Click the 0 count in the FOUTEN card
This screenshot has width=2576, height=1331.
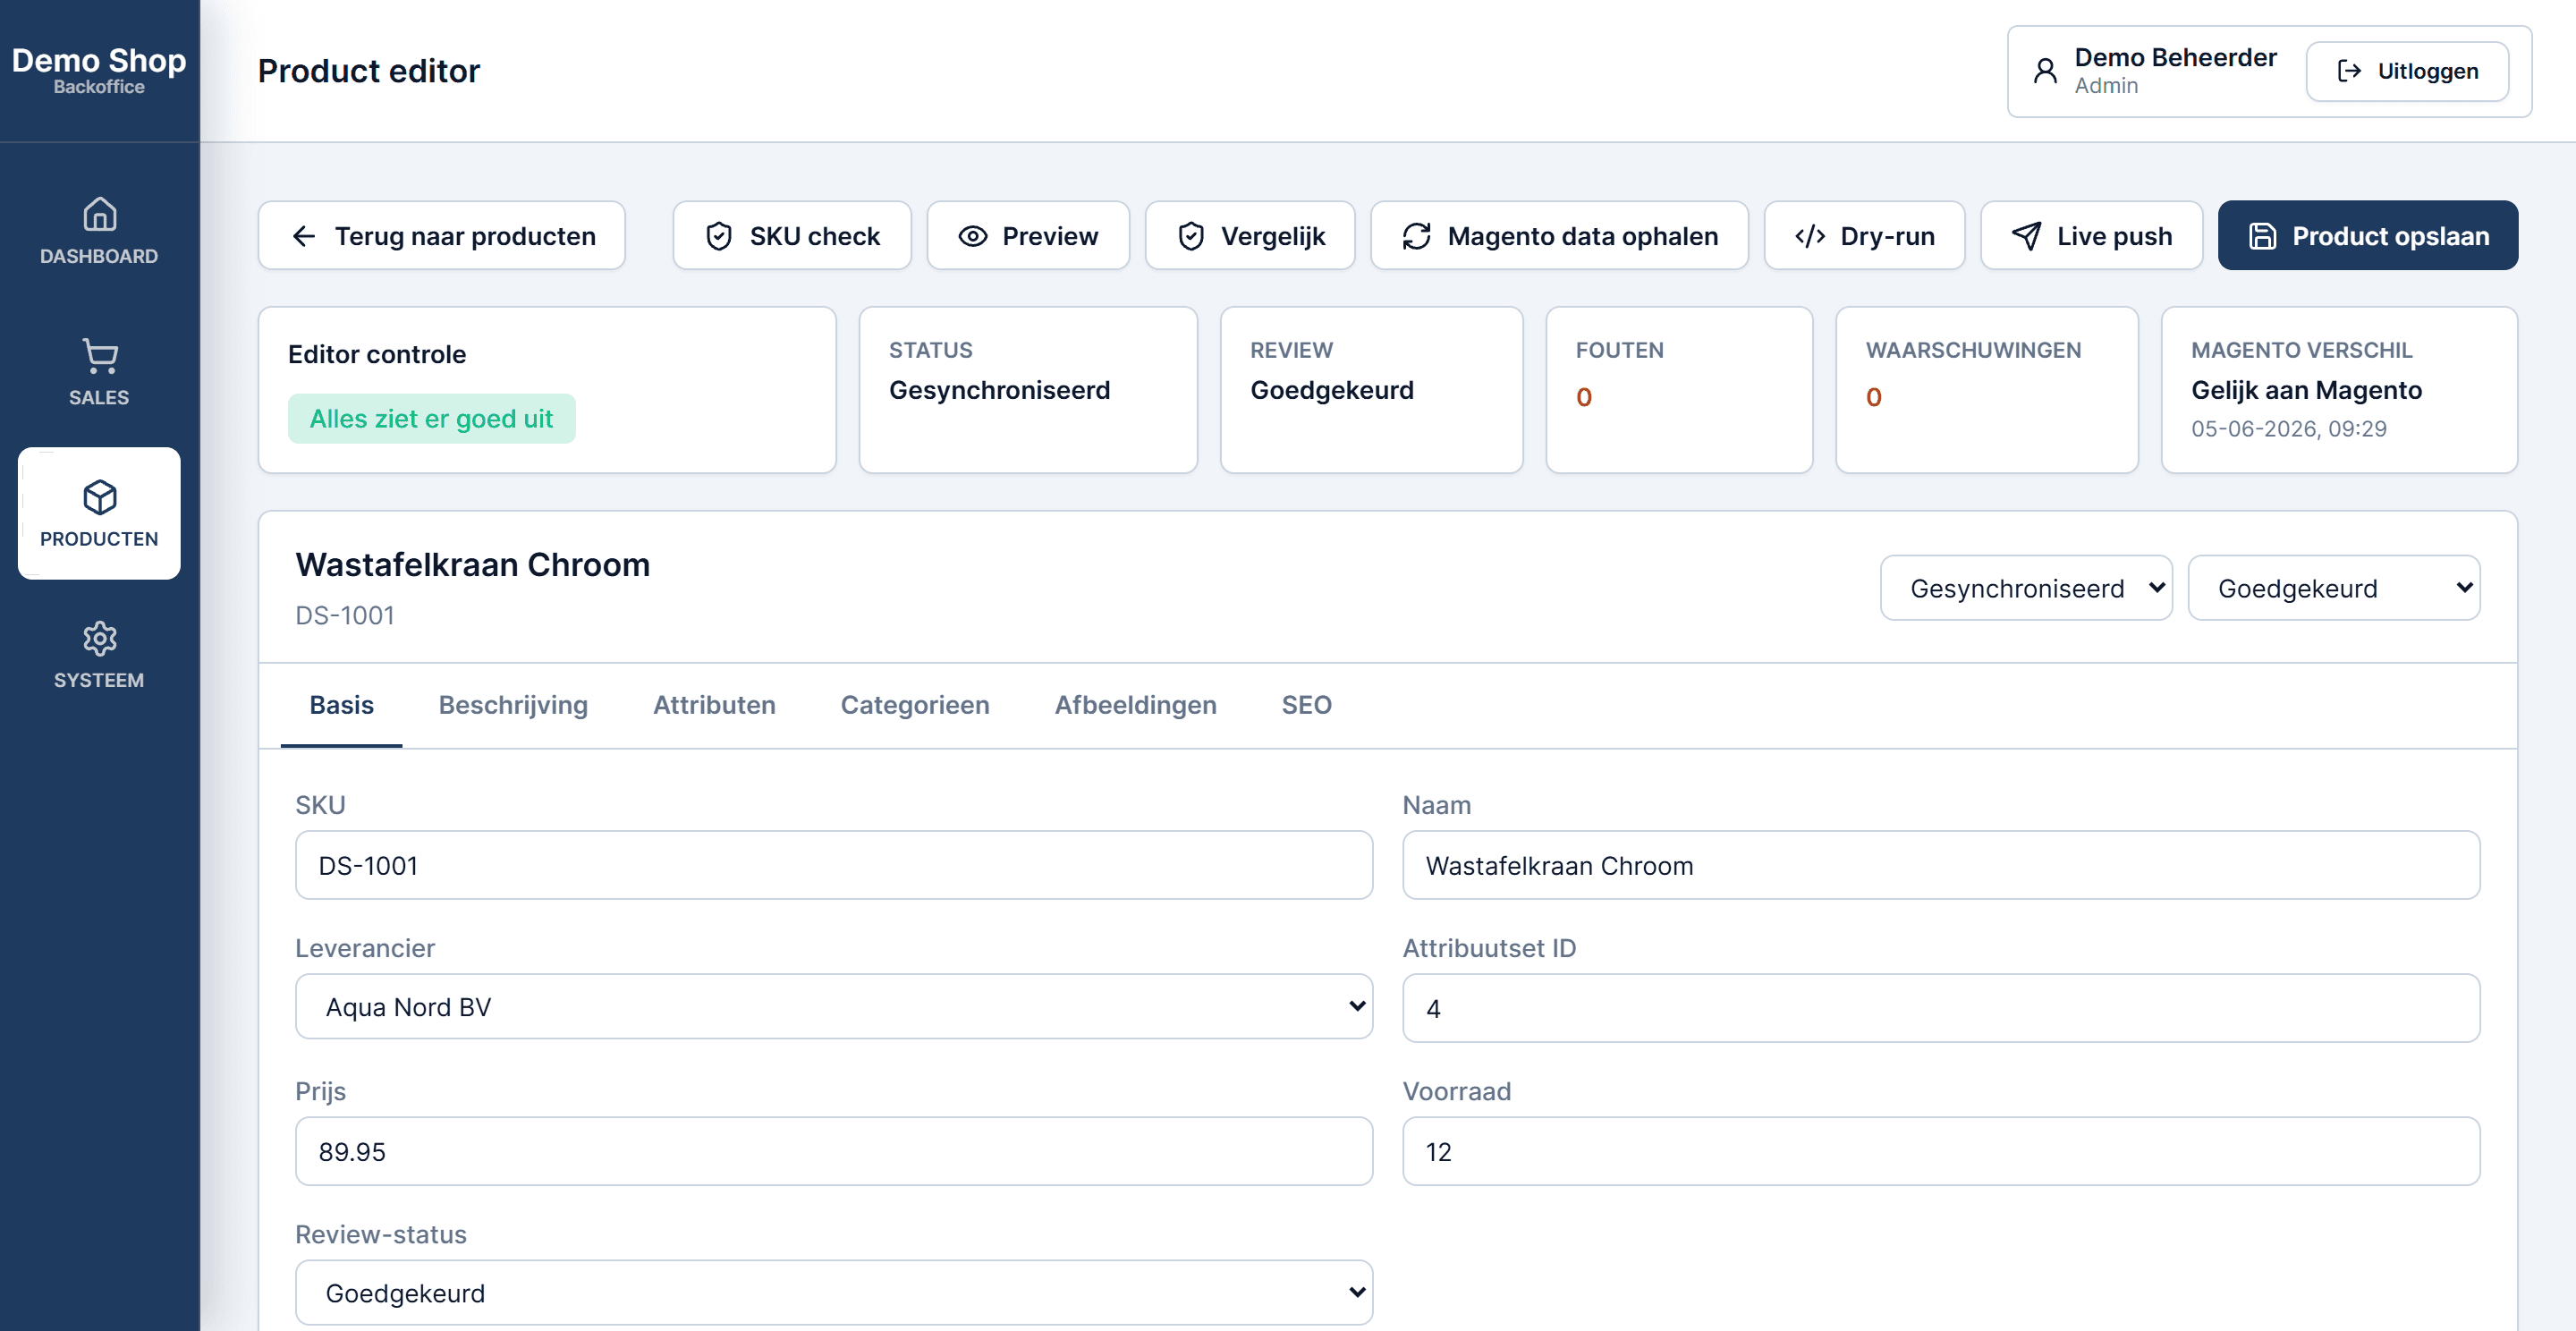click(1584, 397)
